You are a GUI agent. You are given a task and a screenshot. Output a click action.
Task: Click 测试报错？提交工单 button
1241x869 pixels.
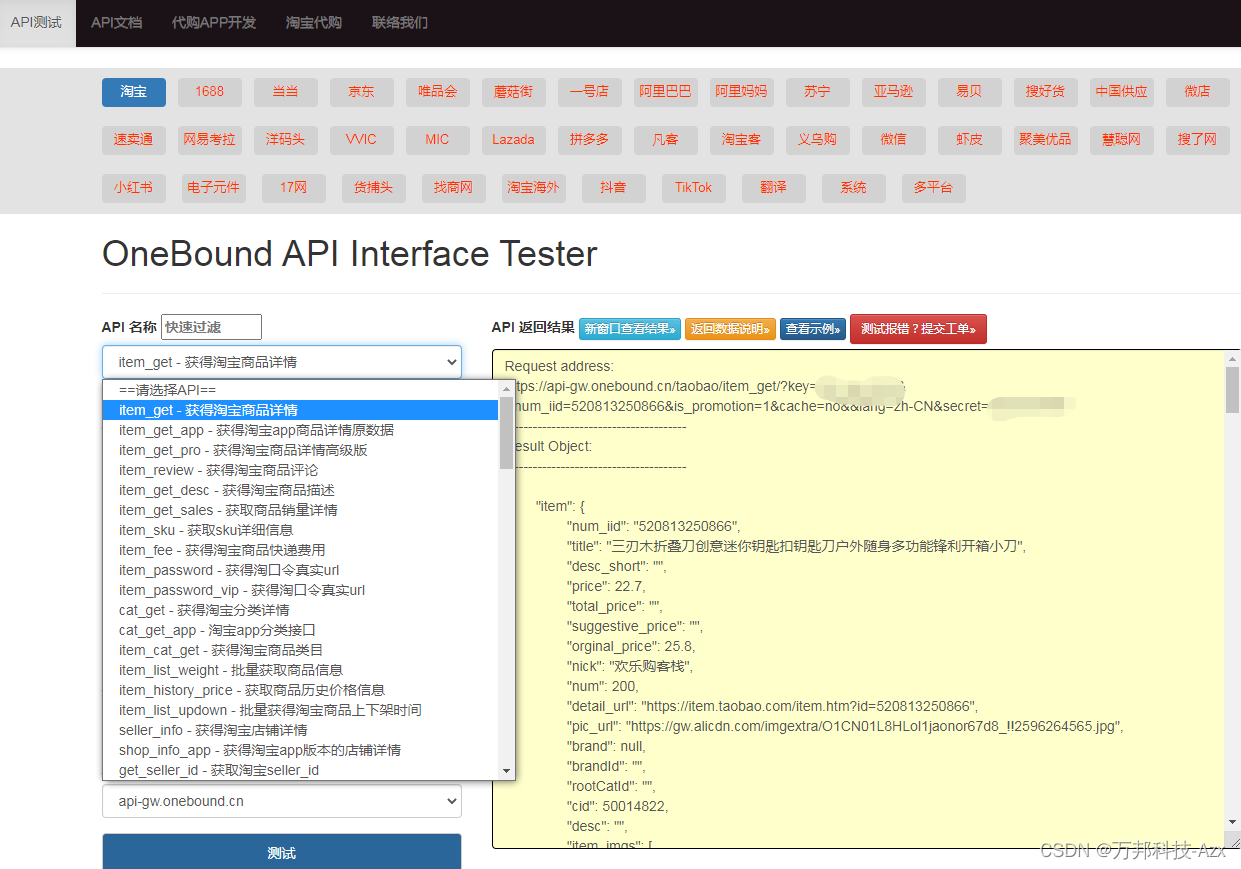[x=918, y=329]
